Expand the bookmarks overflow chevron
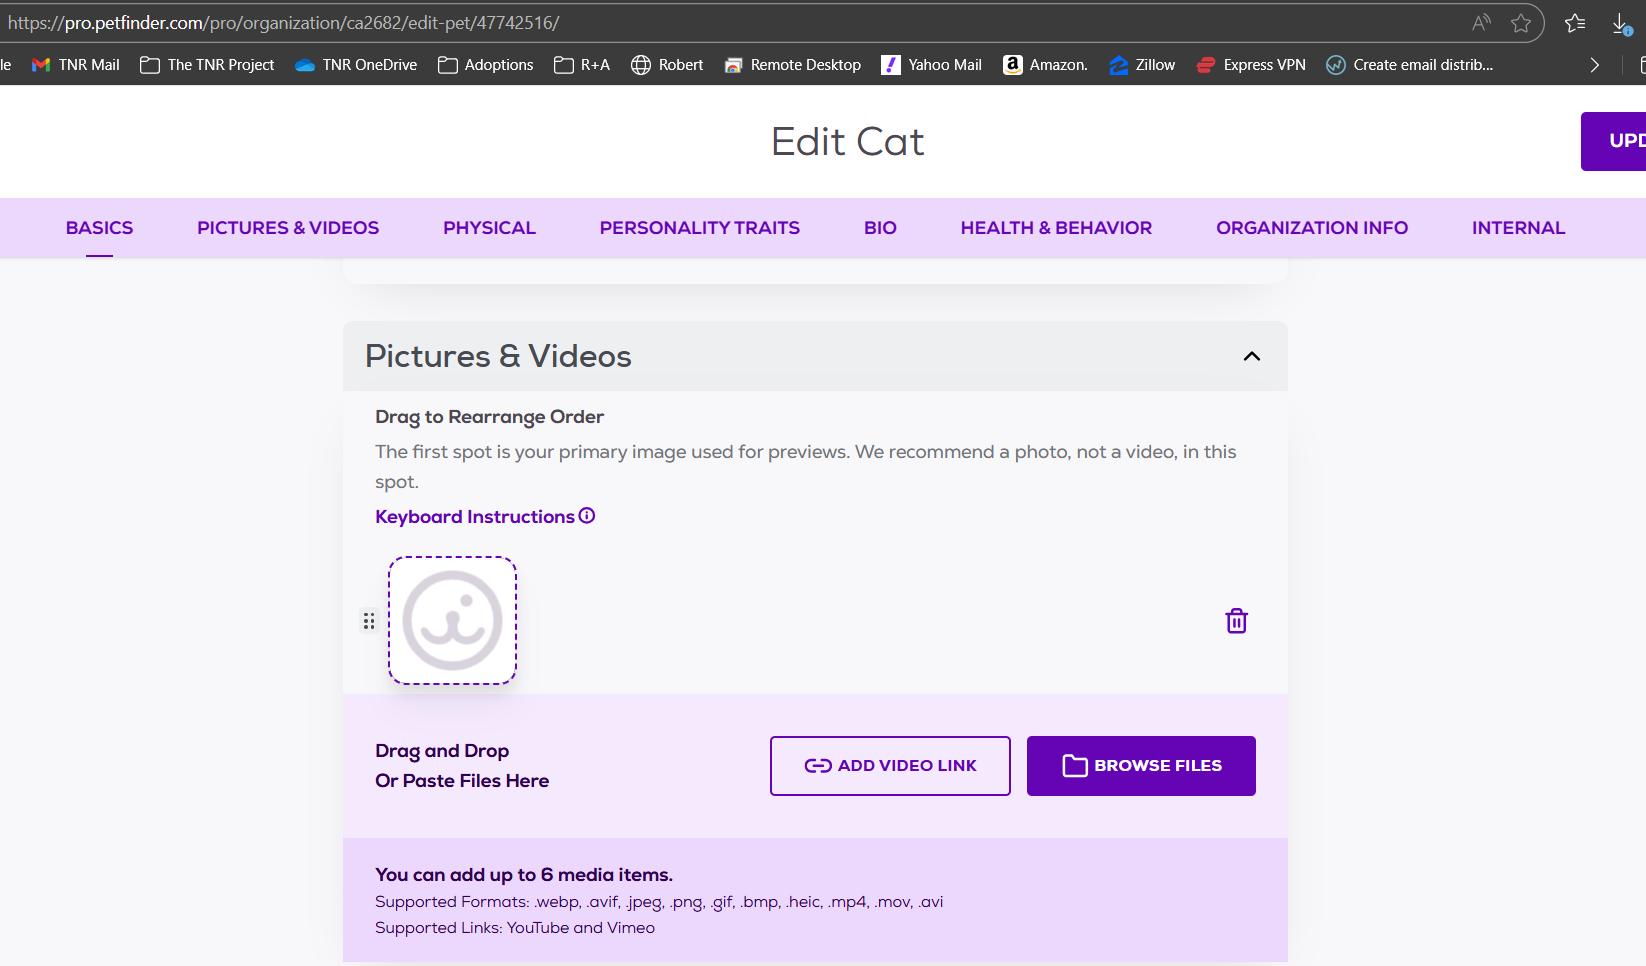The height and width of the screenshot is (966, 1646). click(x=1594, y=65)
